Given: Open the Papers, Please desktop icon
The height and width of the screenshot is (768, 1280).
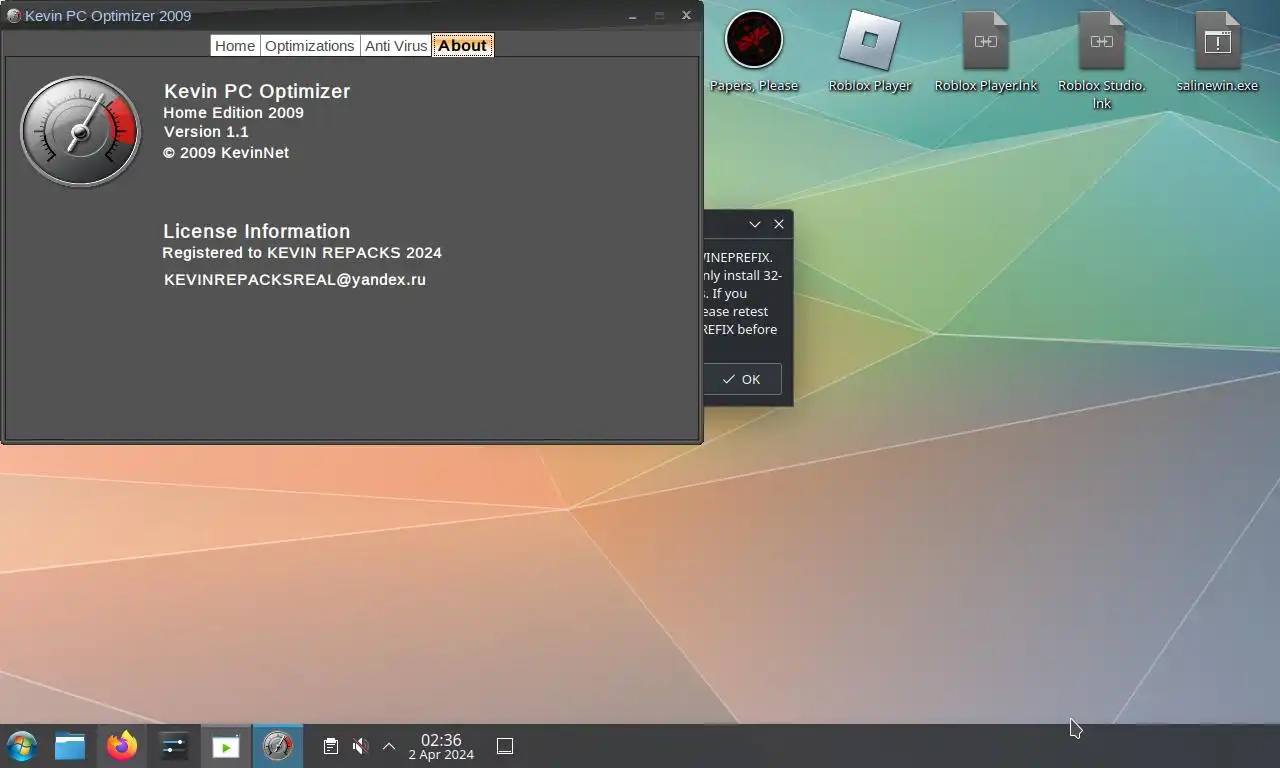Looking at the screenshot, I should click(754, 52).
